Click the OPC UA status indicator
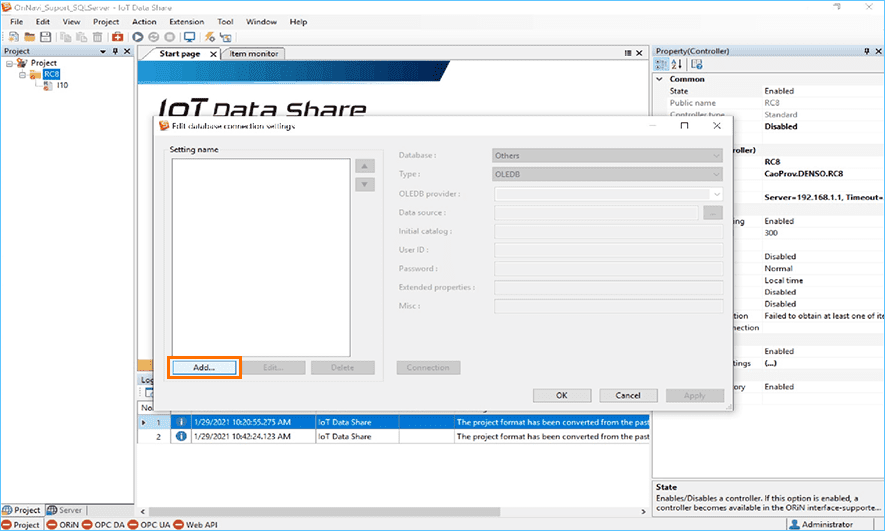Viewport: 885px width, 531px height. 150,524
